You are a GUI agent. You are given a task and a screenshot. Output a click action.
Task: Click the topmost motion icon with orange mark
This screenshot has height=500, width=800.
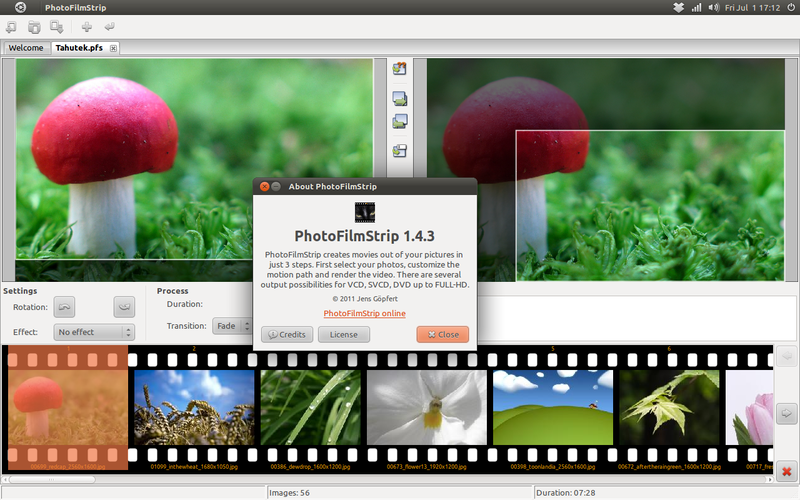coord(399,68)
